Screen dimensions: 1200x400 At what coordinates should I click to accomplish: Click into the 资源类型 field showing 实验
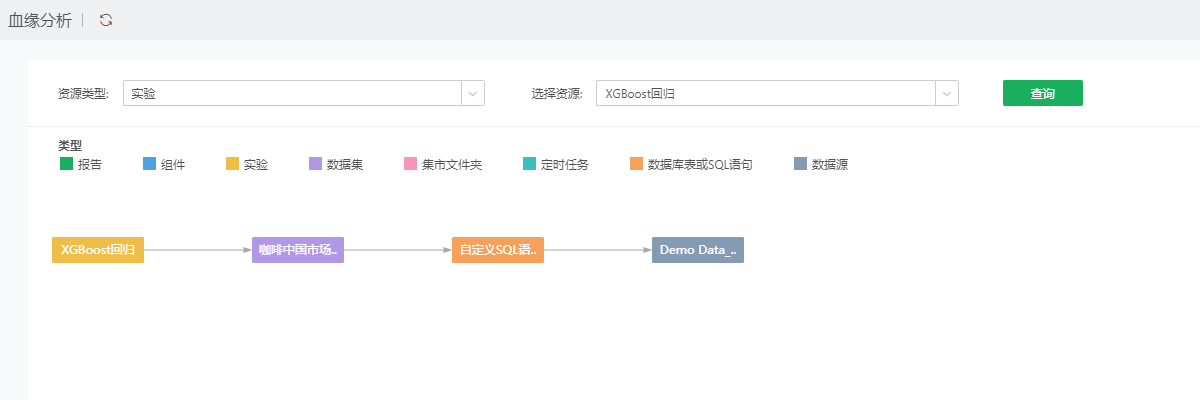click(291, 93)
